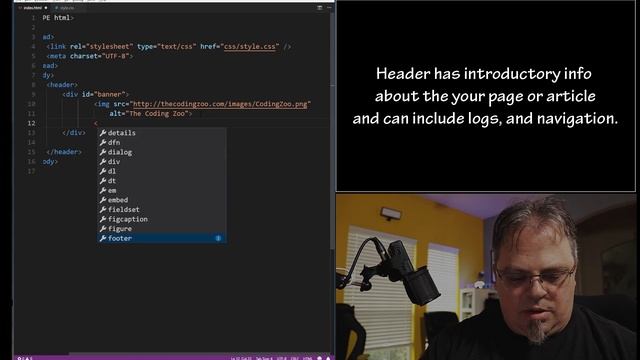Screen dimensions: 640x360
Task: Click the opening <header> tag
Action: 62,85
